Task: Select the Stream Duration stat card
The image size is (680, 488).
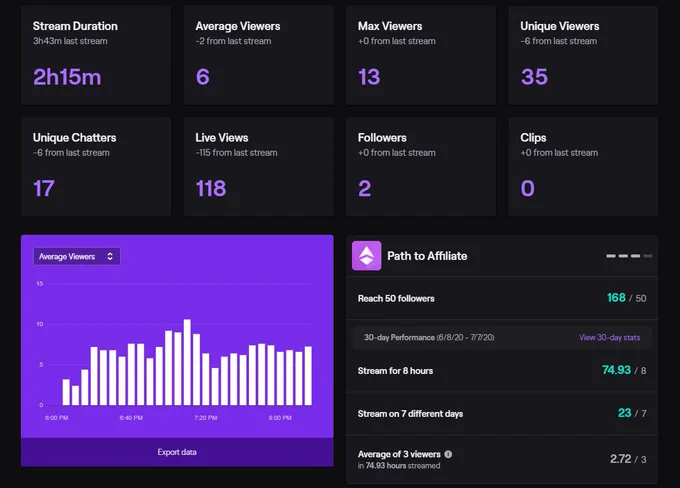Action: [x=96, y=55]
